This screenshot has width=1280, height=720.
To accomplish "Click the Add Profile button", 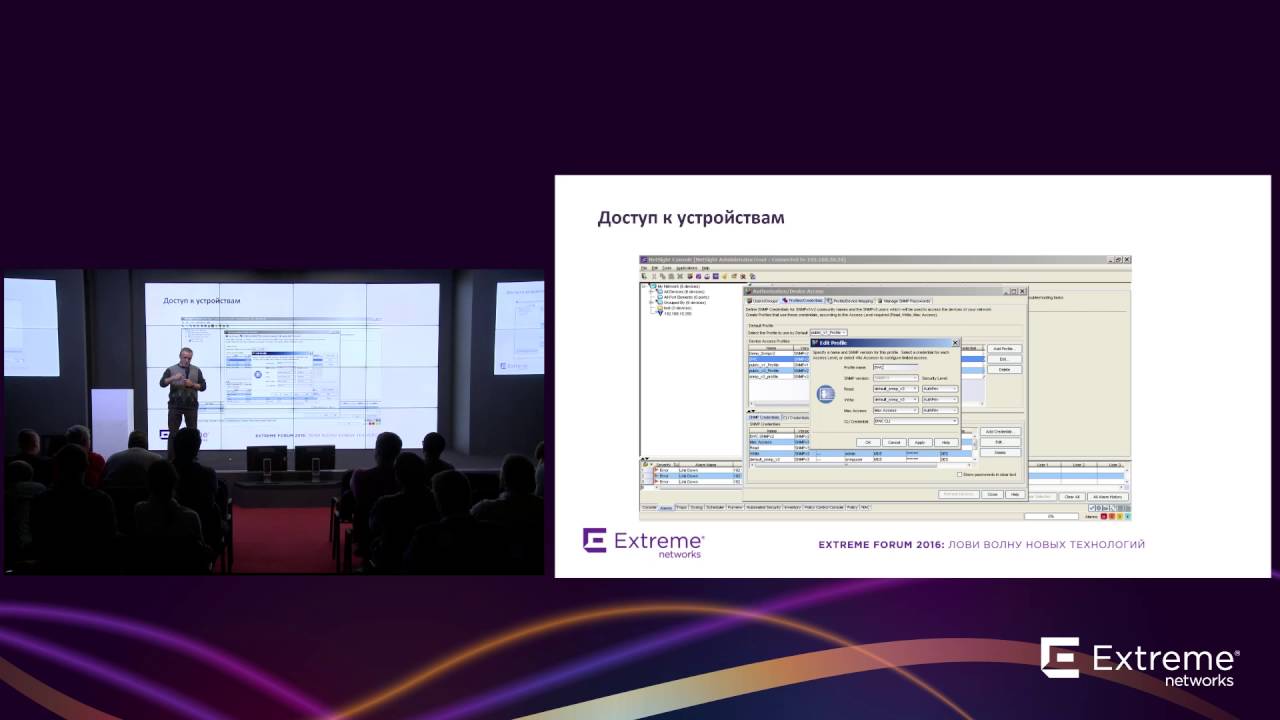I will pyautogui.click(x=1004, y=348).
